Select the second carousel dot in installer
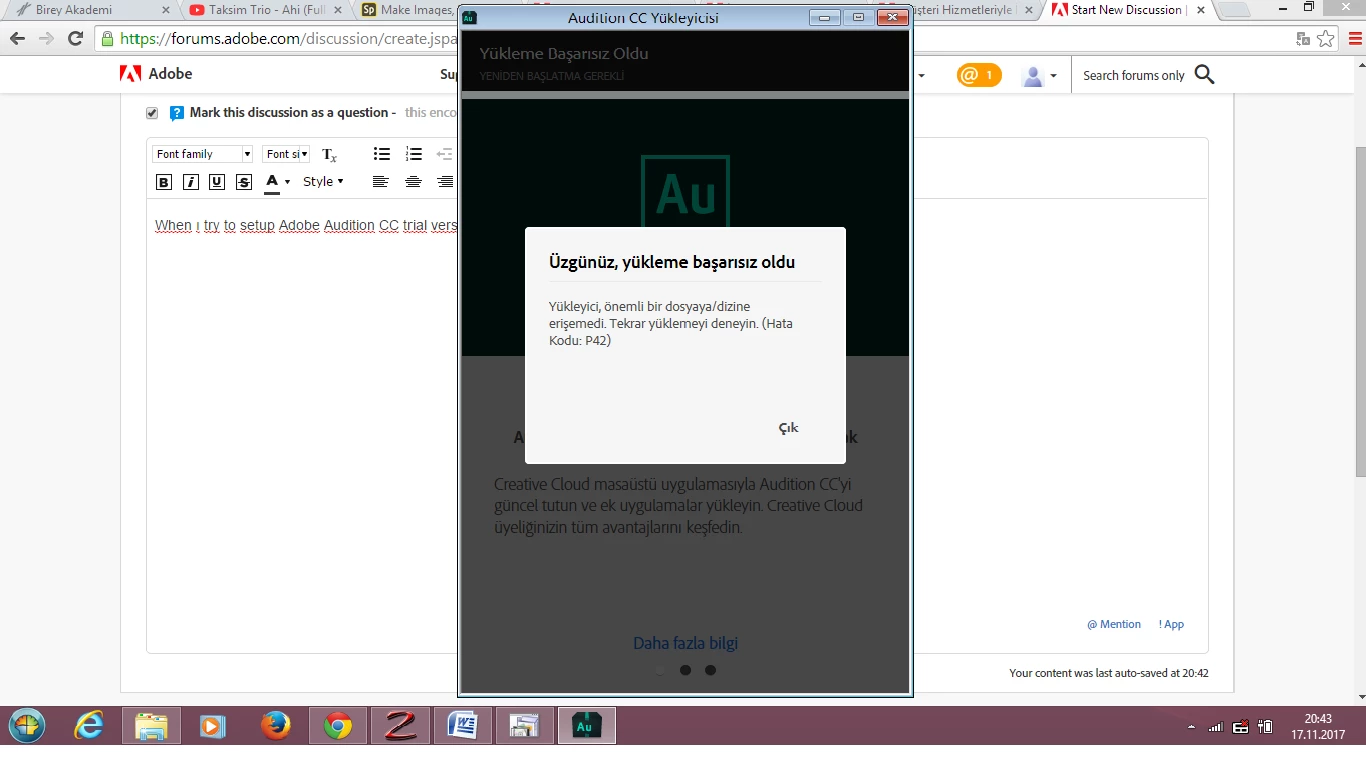Image resolution: width=1366 pixels, height=768 pixels. (685, 670)
